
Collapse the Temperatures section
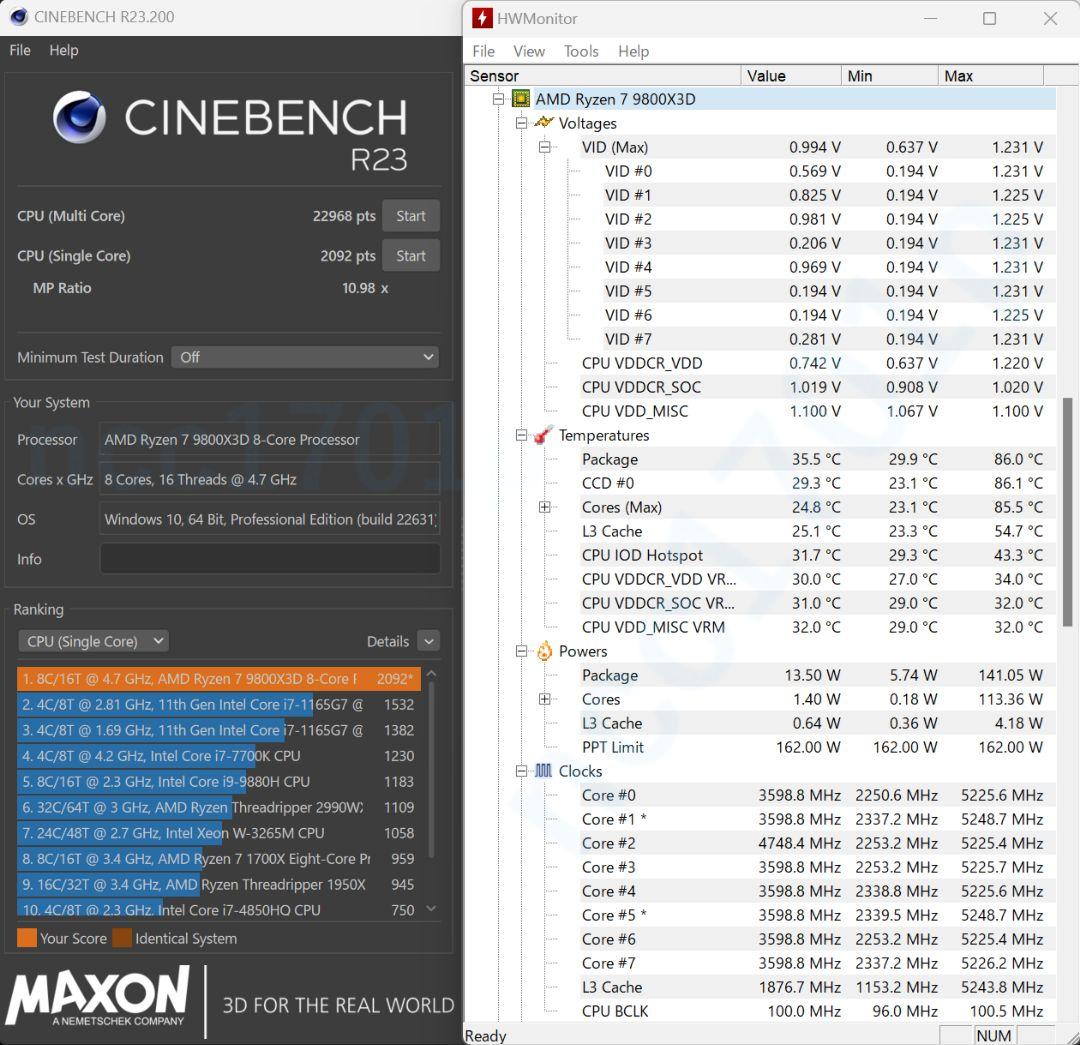pyautogui.click(x=521, y=435)
